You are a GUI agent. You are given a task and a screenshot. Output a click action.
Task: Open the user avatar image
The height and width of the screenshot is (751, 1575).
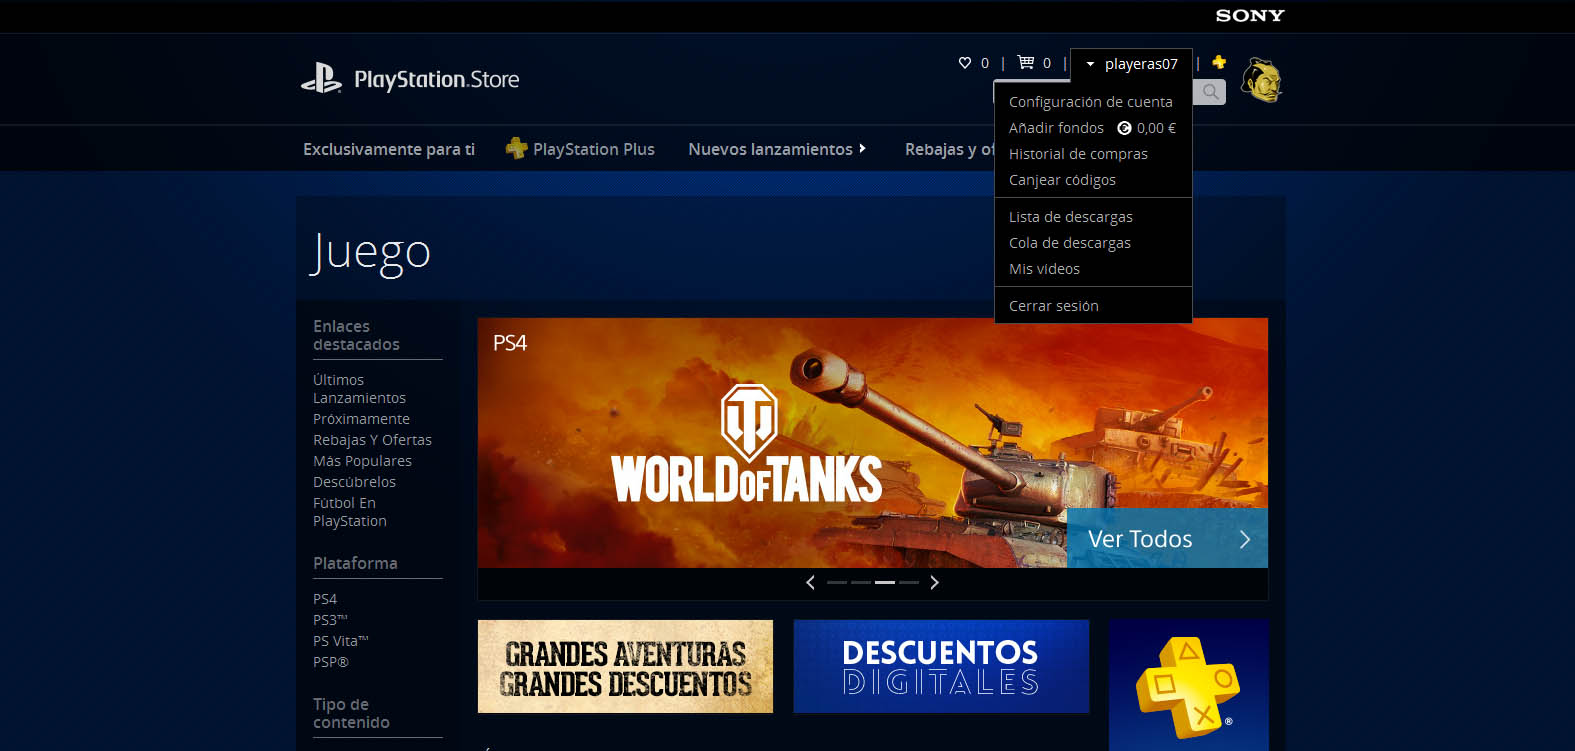pyautogui.click(x=1262, y=80)
